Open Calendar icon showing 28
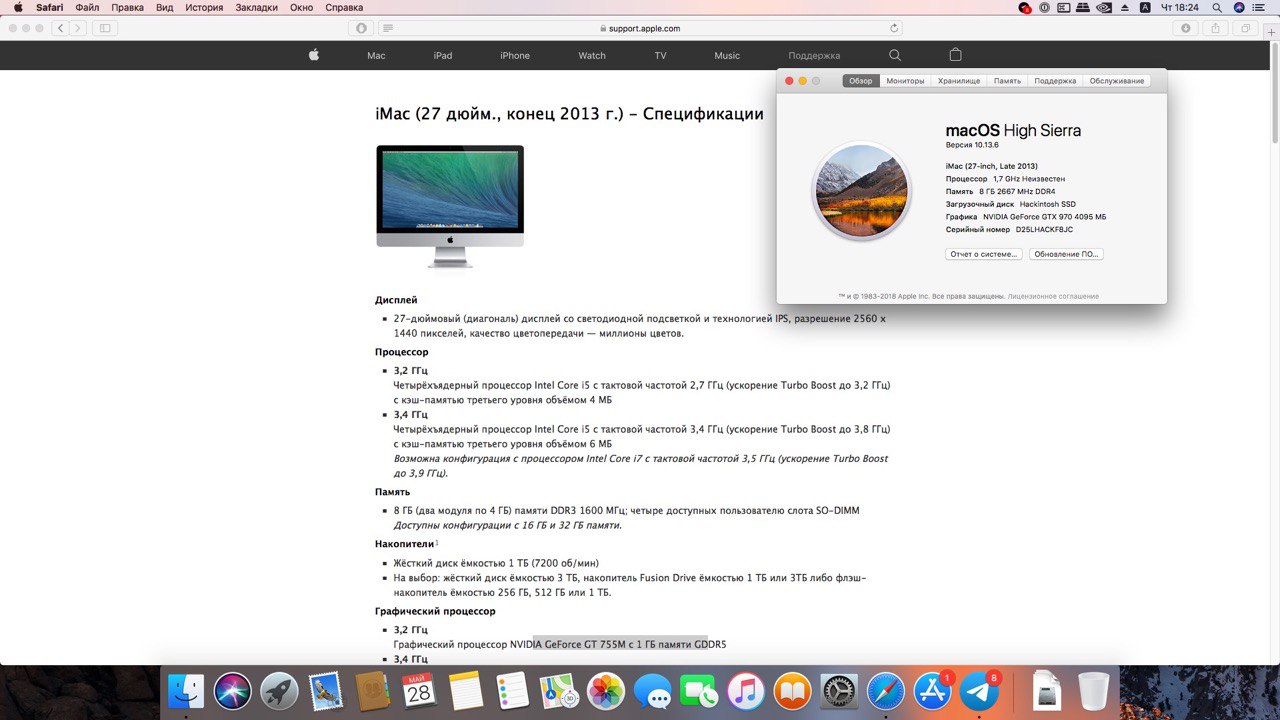Screen dimensions: 1280x720 pyautogui.click(x=419, y=691)
